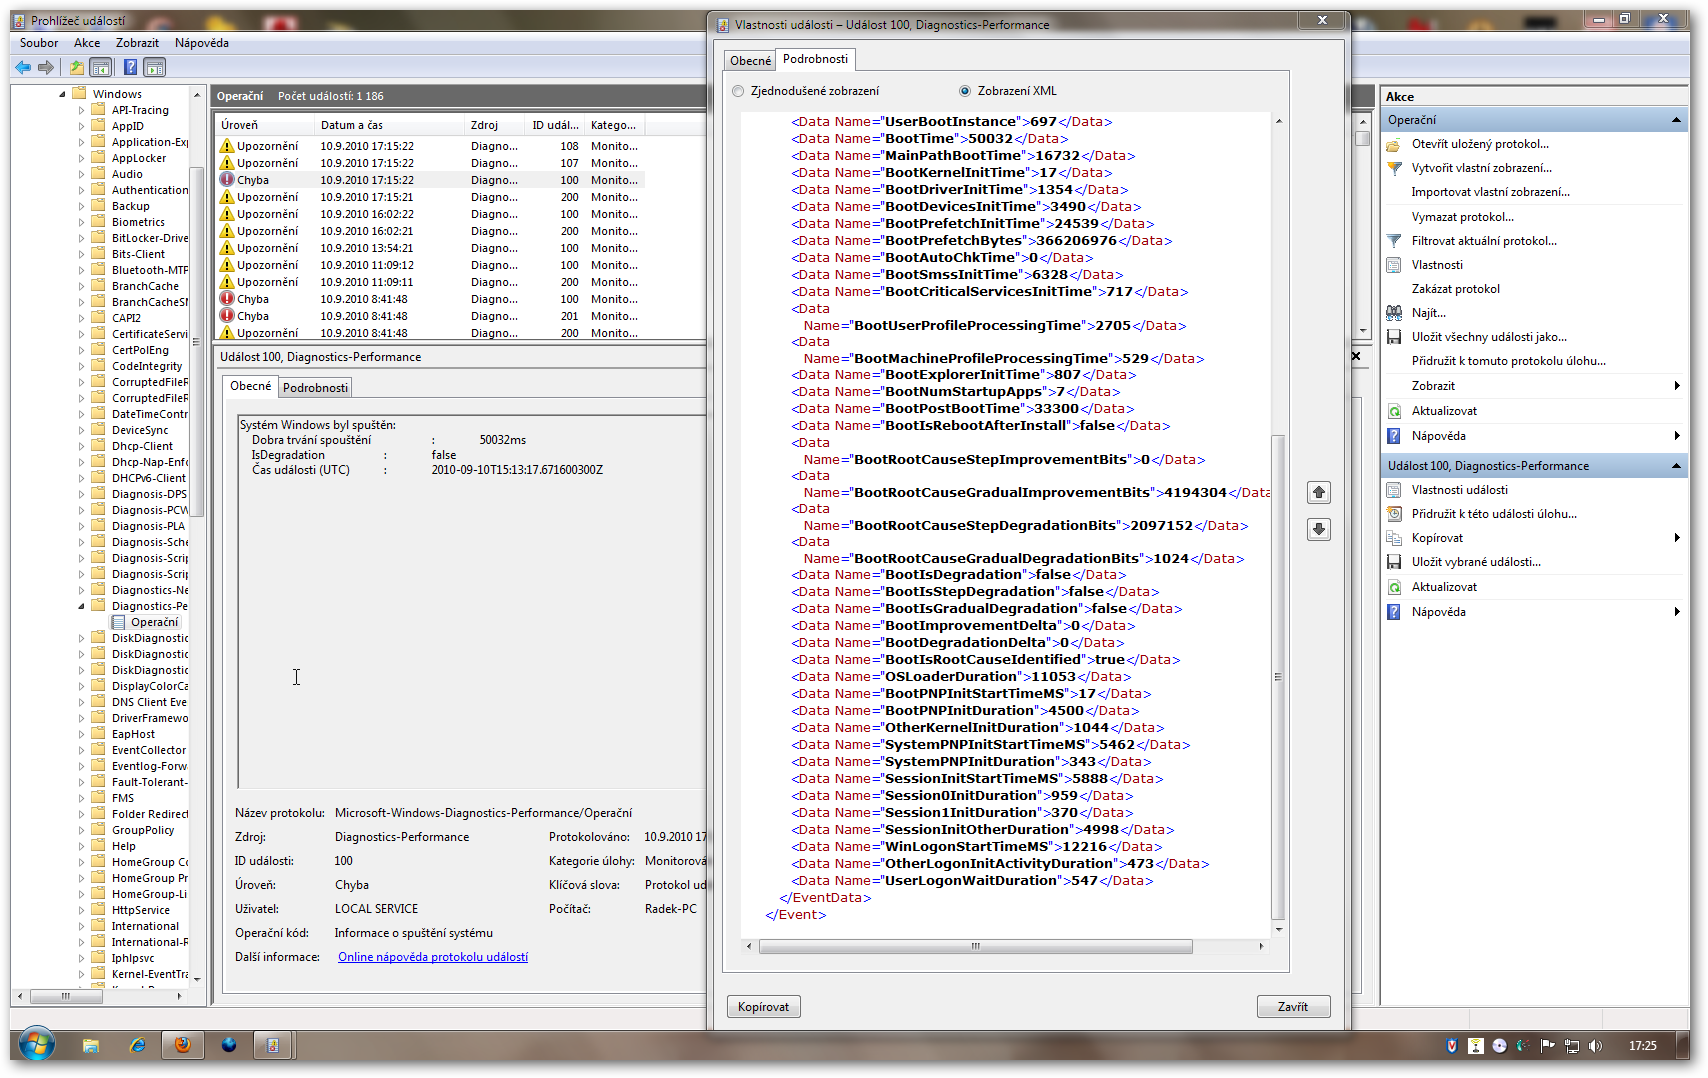This screenshot has width=1708, height=1078.
Task: Collapse the Diagnostics-Performance tree node
Action: [x=82, y=606]
